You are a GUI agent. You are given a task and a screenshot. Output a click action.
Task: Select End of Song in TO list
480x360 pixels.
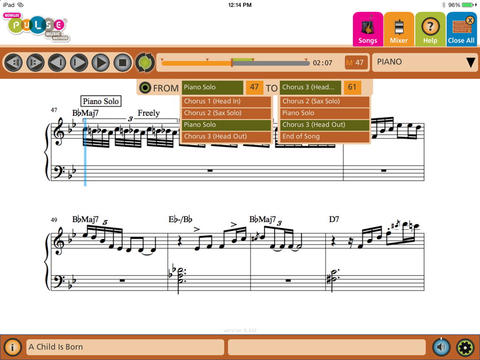325,136
